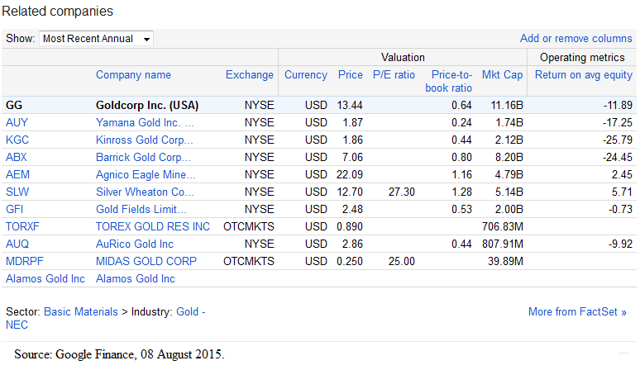Screen dimensions: 640x370
Task: Open Gold Fields Limit company link
Action: (141, 209)
